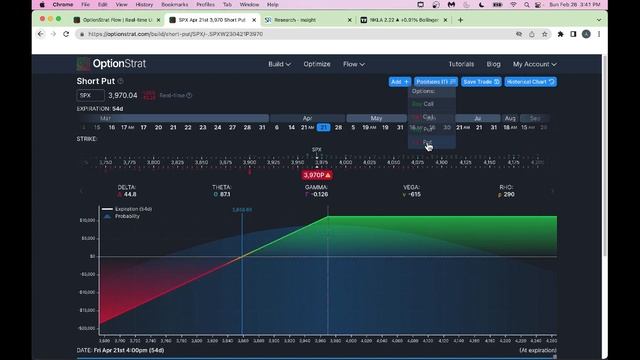Image resolution: width=640 pixels, height=360 pixels.
Task: Click the SPX ticker symbol input field
Action: [90, 96]
